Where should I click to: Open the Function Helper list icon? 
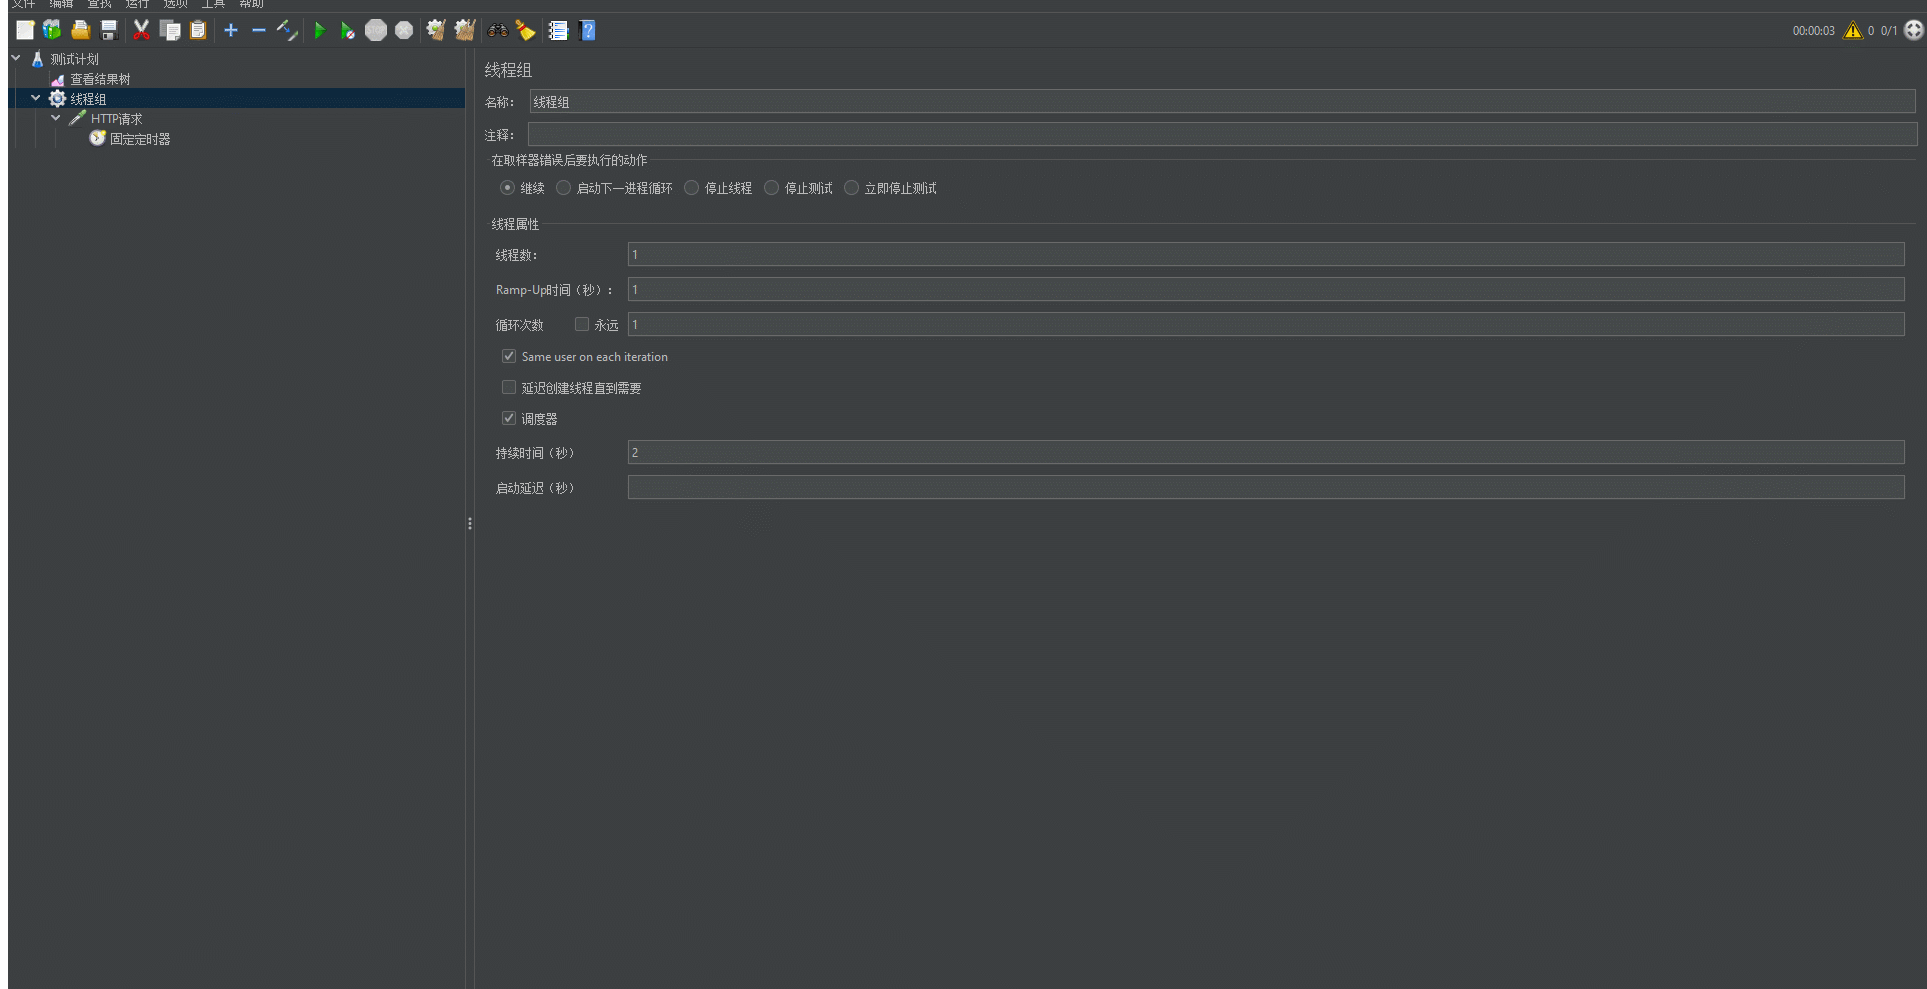558,31
